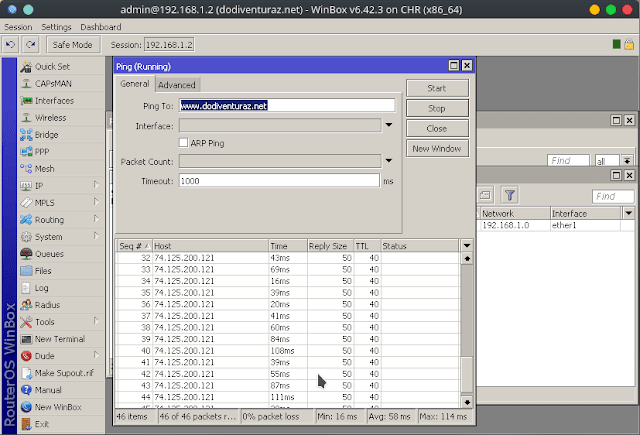Click the padlock icon at top right
Image resolution: width=640 pixels, height=435 pixels.
click(x=629, y=44)
